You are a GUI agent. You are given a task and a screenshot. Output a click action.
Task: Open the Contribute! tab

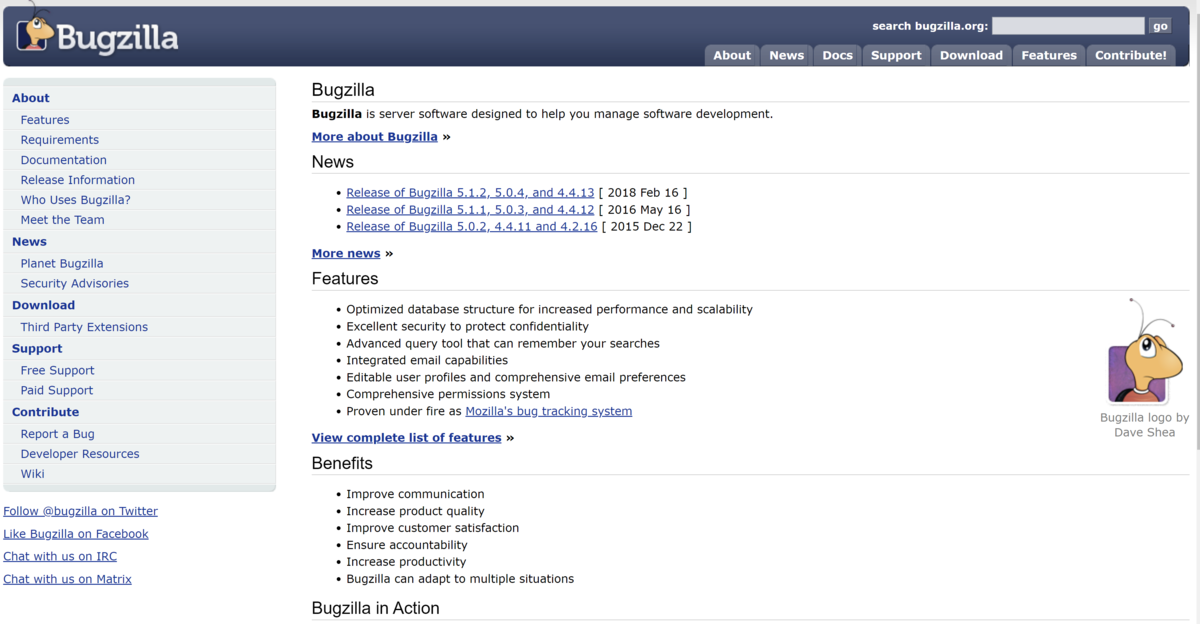tap(1131, 55)
